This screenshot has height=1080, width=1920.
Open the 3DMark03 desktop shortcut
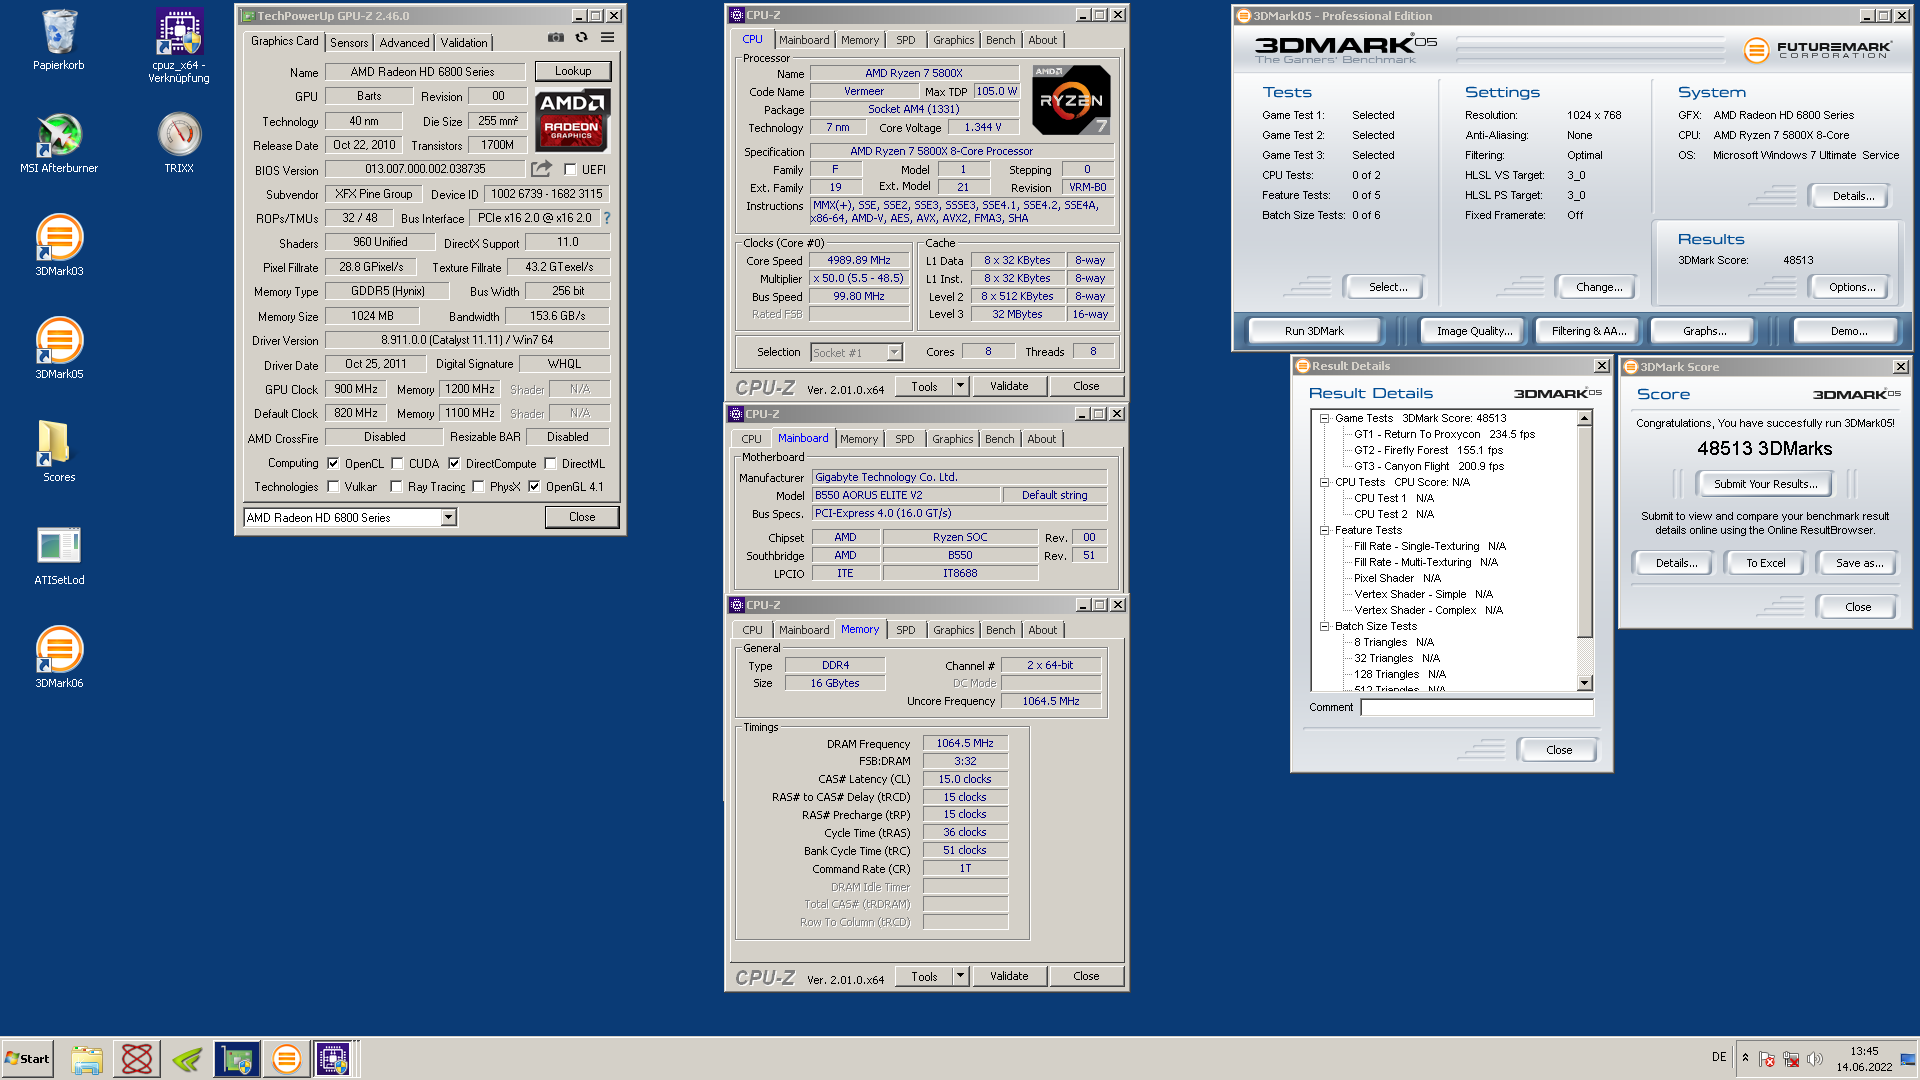pyautogui.click(x=59, y=246)
